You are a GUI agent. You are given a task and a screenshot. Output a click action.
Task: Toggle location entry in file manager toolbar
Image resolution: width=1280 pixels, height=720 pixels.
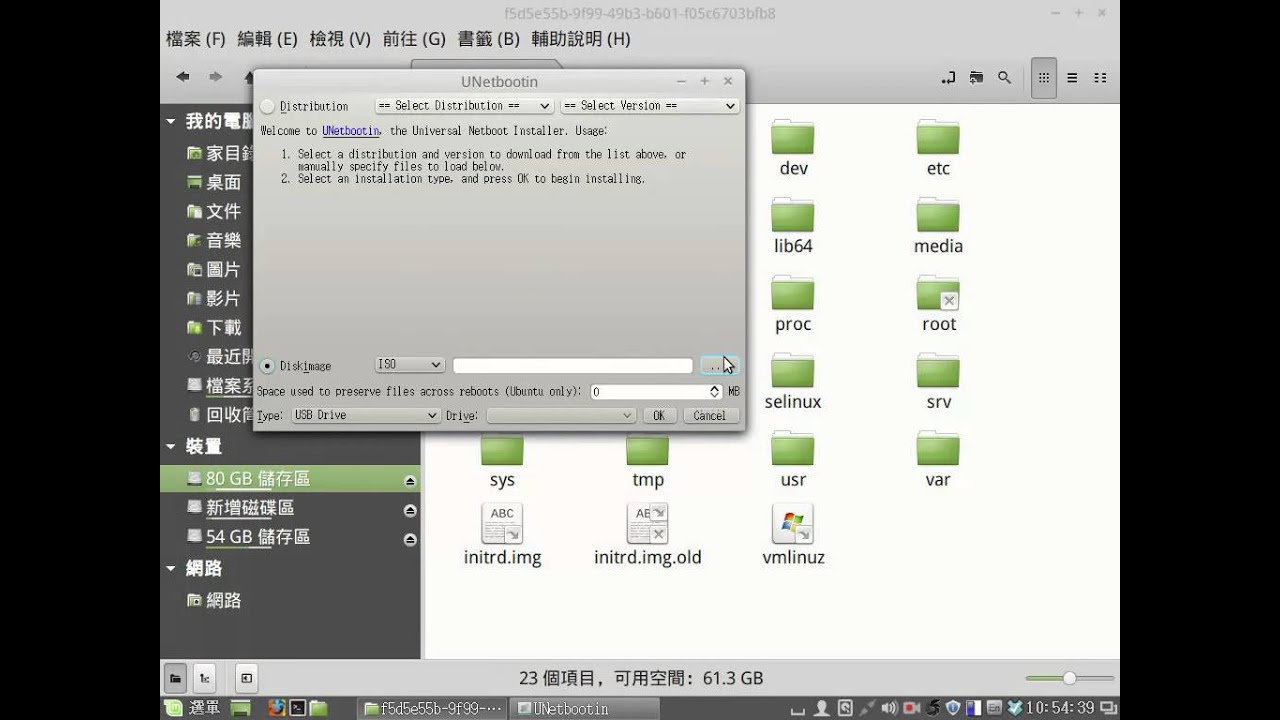[x=948, y=78]
